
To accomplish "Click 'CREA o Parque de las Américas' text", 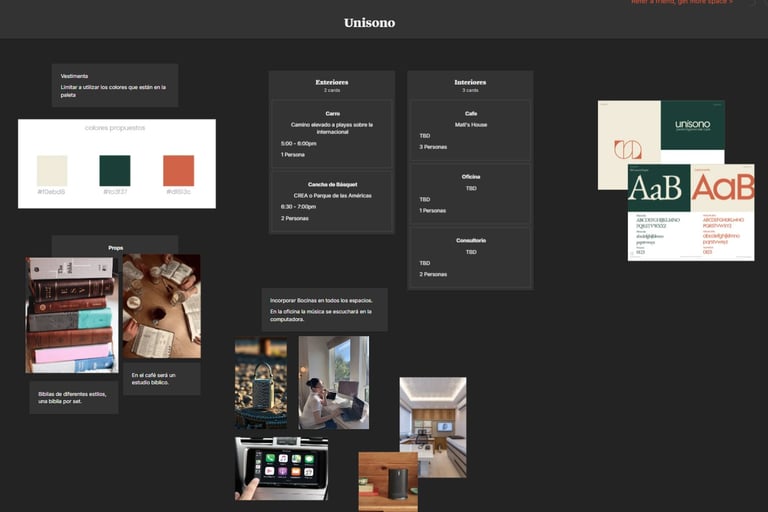I will [333, 195].
